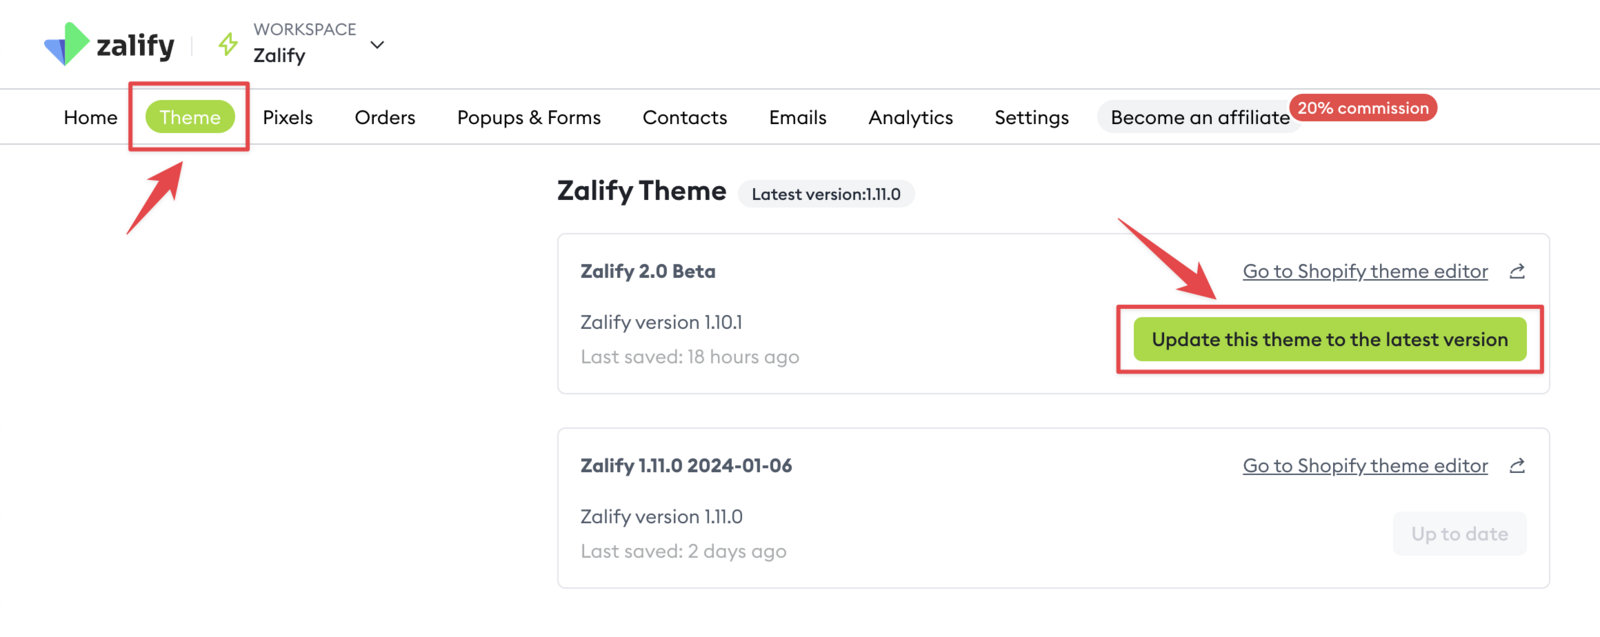Open the Emails tab

(798, 117)
